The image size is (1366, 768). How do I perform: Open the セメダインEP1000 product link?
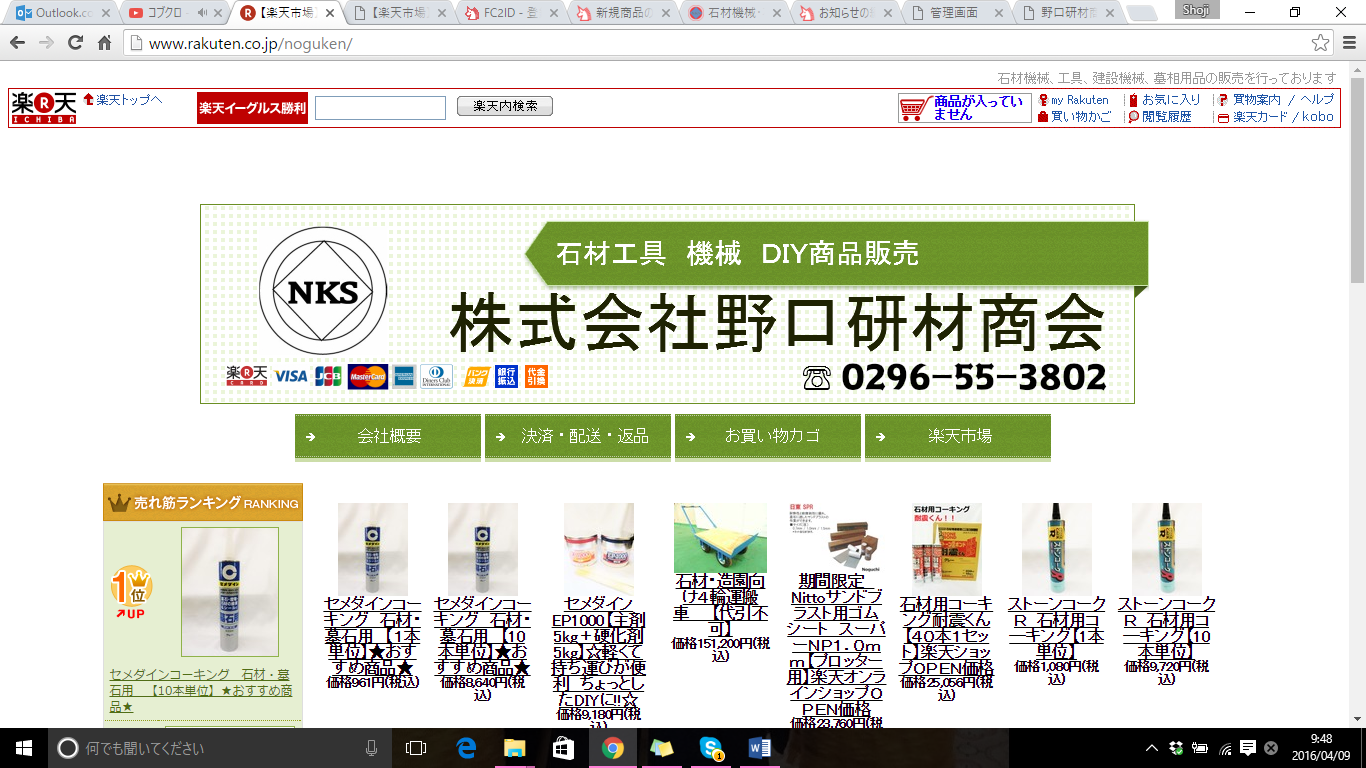(599, 651)
